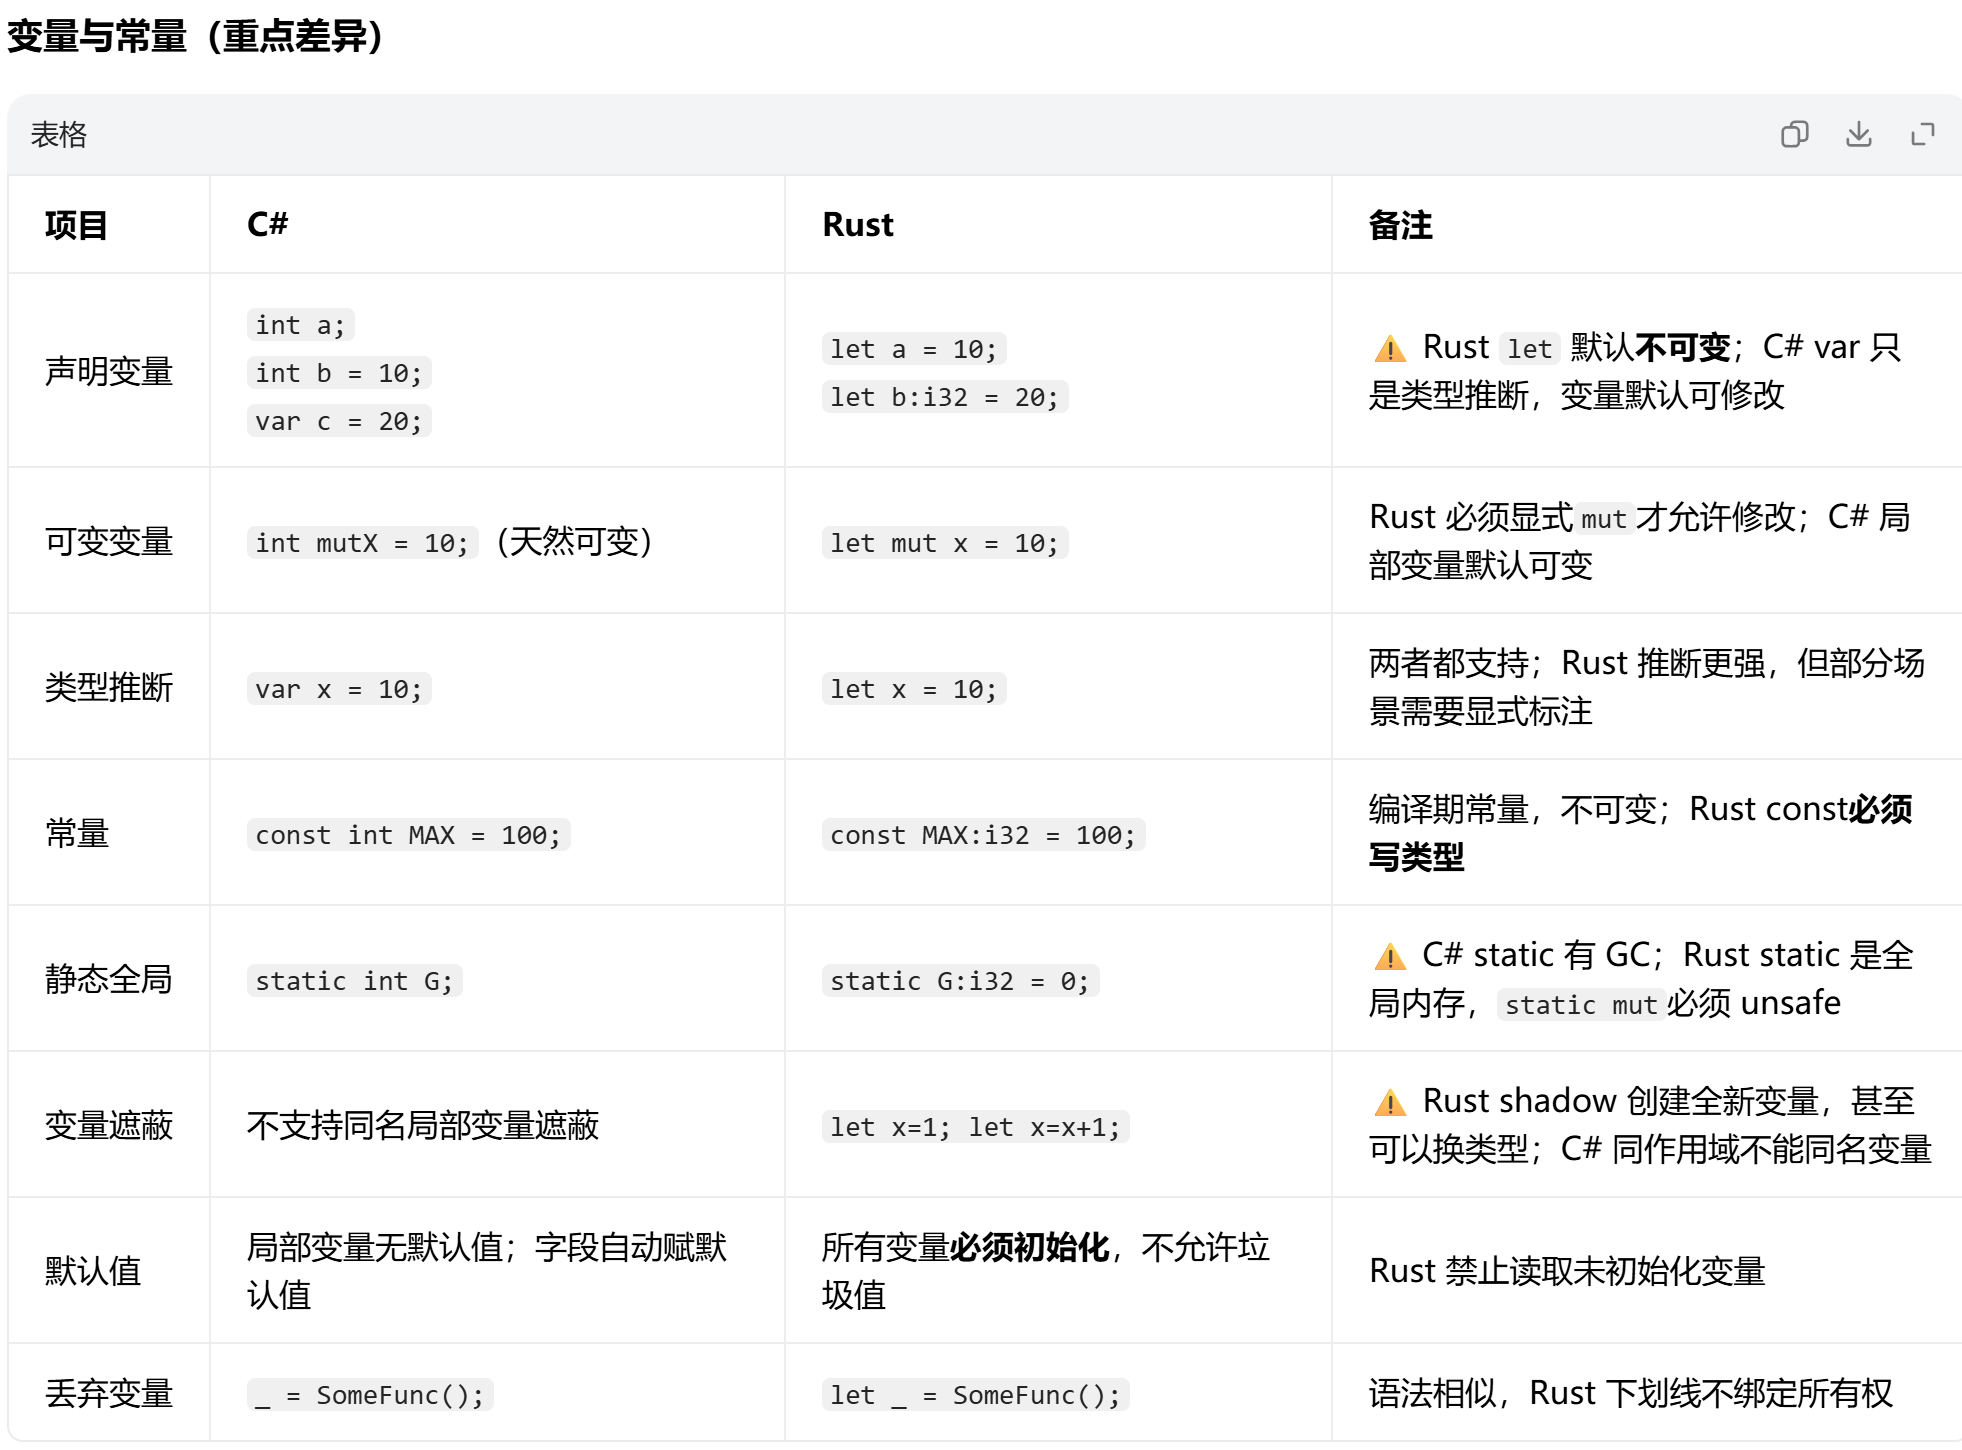Click the download table icon

[x=1859, y=134]
